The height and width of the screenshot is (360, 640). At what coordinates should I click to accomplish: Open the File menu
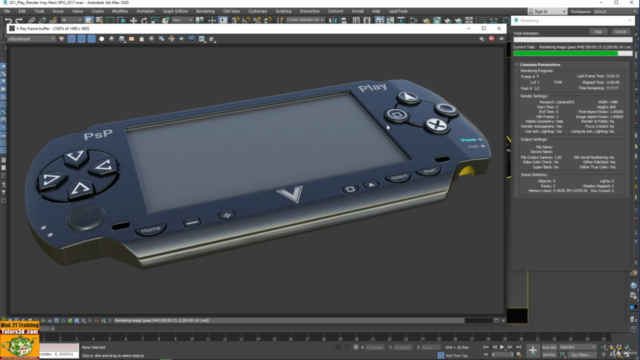(7, 11)
